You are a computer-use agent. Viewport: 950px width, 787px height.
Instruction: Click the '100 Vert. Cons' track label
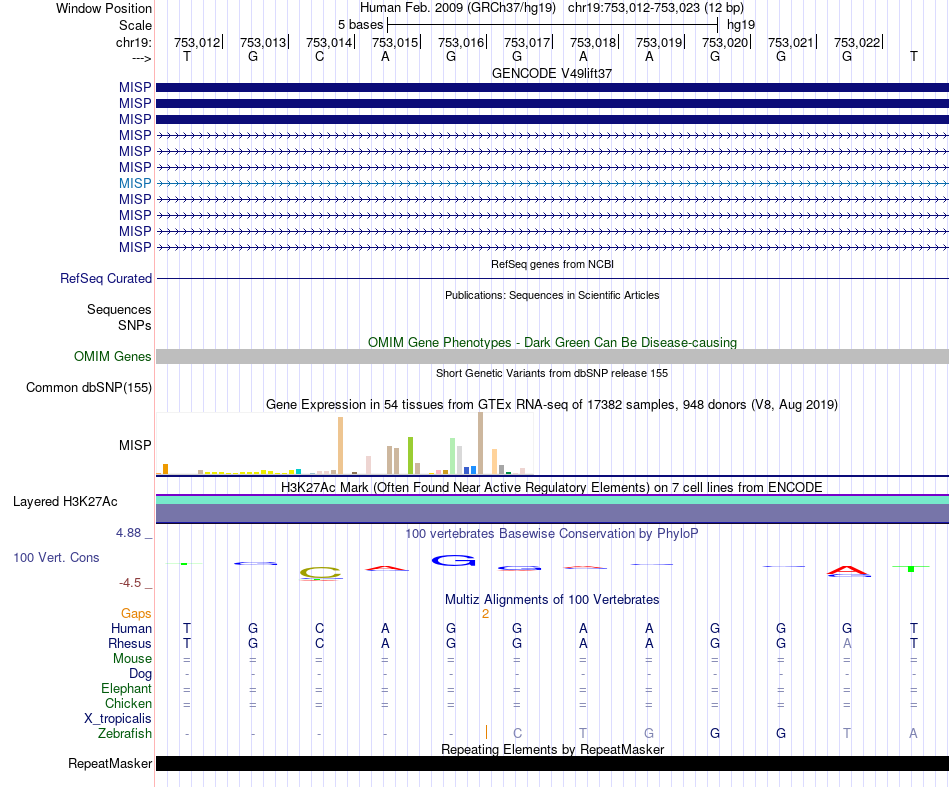[56, 557]
